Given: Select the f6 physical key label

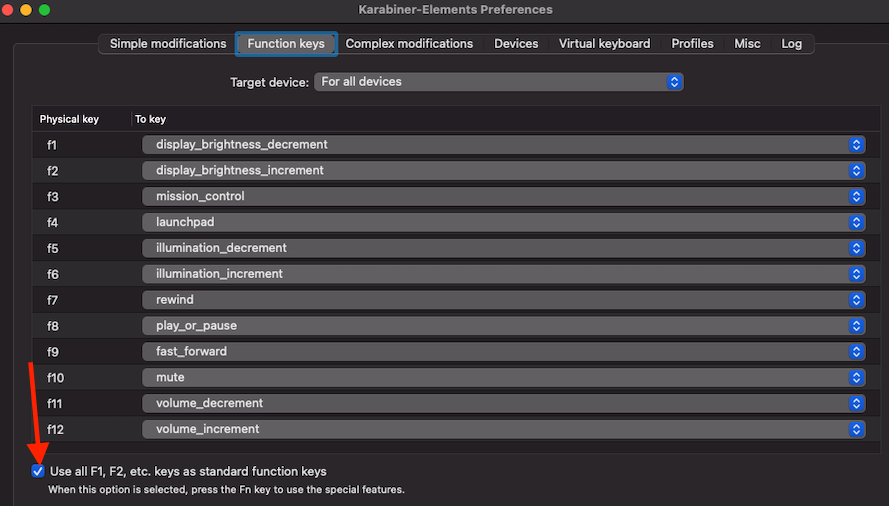Looking at the screenshot, I should point(52,275).
